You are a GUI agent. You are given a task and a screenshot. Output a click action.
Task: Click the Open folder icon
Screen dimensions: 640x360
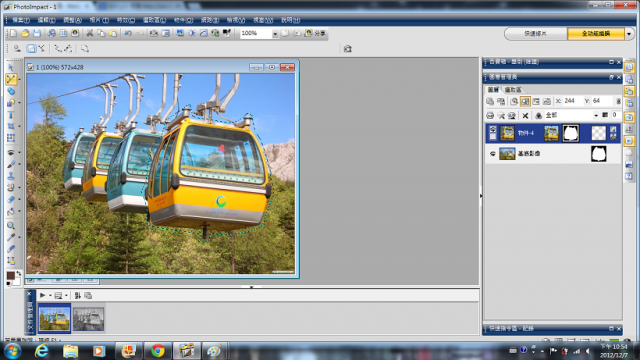pyautogui.click(x=25, y=33)
